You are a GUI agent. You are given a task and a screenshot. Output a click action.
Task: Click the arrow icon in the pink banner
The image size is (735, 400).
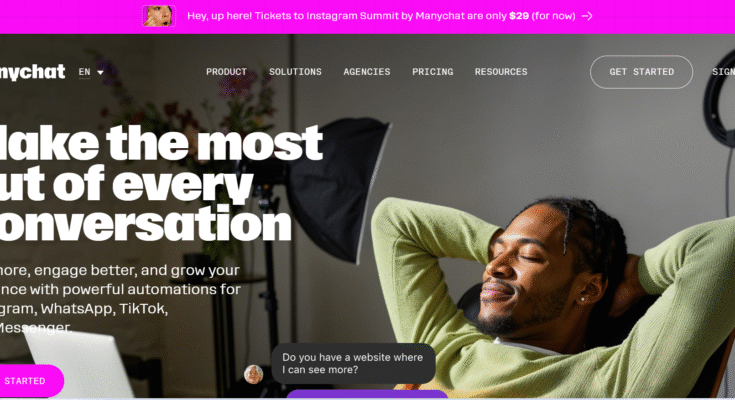(587, 16)
